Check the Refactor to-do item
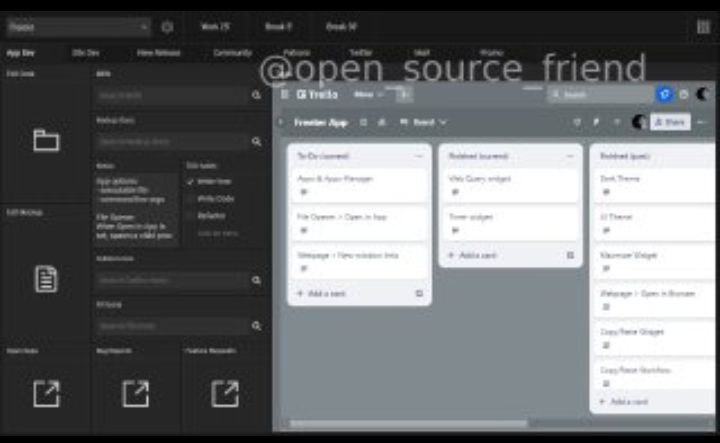This screenshot has height=443, width=720. tap(190, 216)
